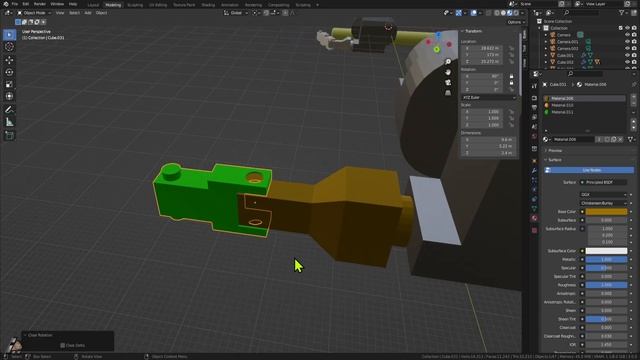Open the World properties tab icon
Image resolution: width=640 pixels, height=360 pixels.
(534, 136)
